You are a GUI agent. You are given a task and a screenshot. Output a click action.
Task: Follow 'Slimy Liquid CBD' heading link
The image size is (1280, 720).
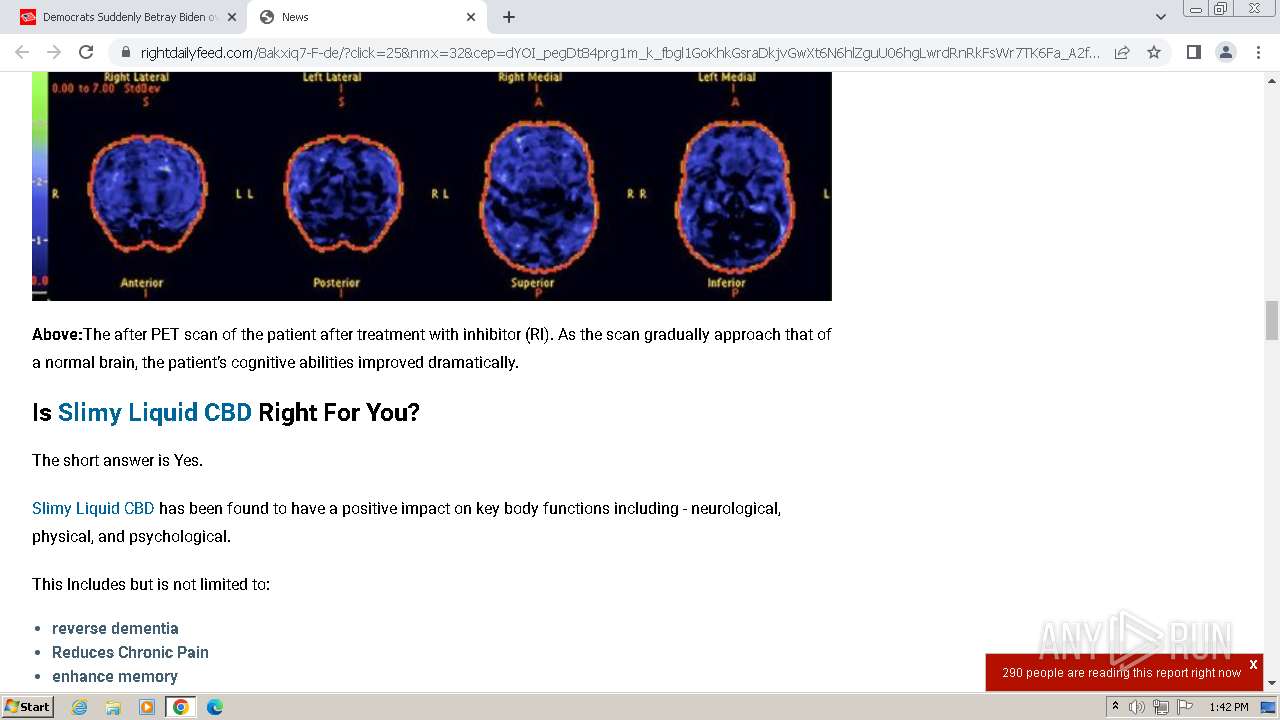click(x=155, y=412)
